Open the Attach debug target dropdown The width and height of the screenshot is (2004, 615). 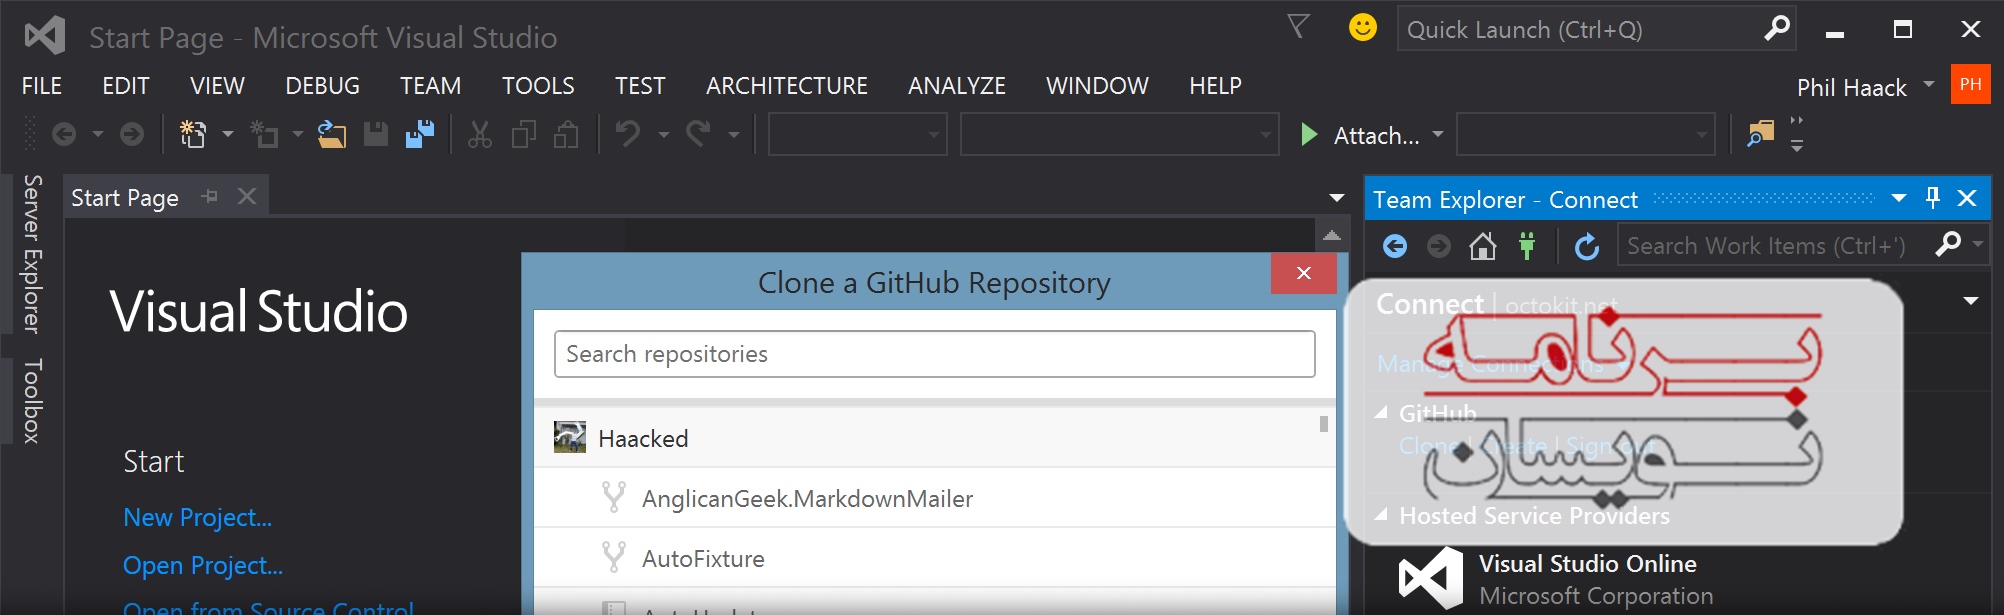pyautogui.click(x=1438, y=133)
